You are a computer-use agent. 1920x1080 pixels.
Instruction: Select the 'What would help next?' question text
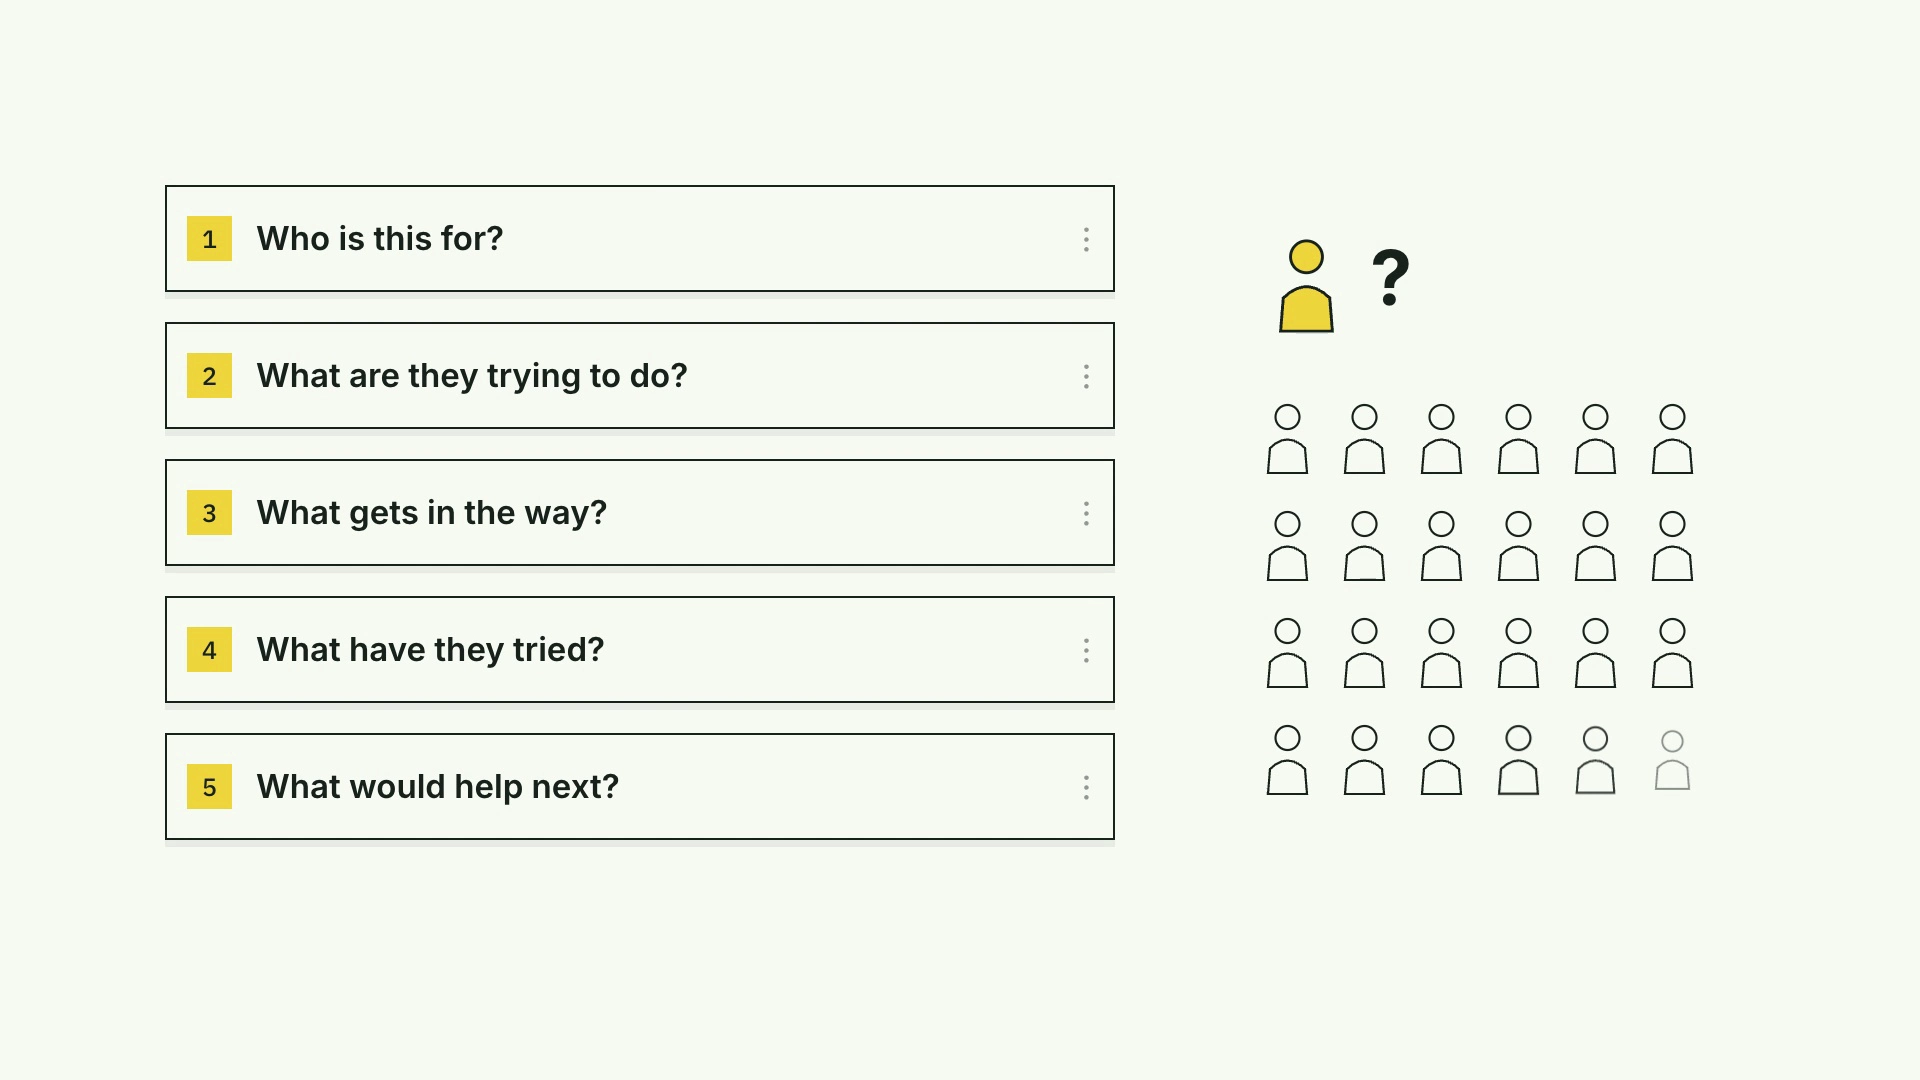(x=438, y=787)
